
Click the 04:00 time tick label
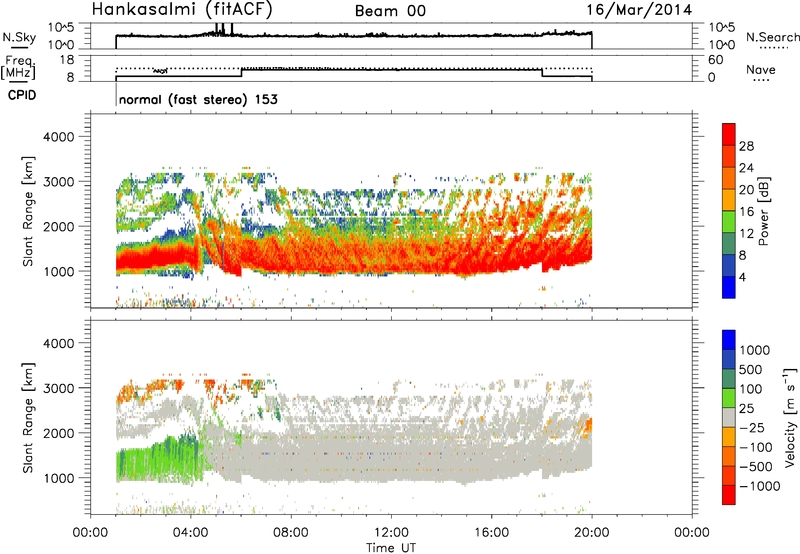coord(191,533)
